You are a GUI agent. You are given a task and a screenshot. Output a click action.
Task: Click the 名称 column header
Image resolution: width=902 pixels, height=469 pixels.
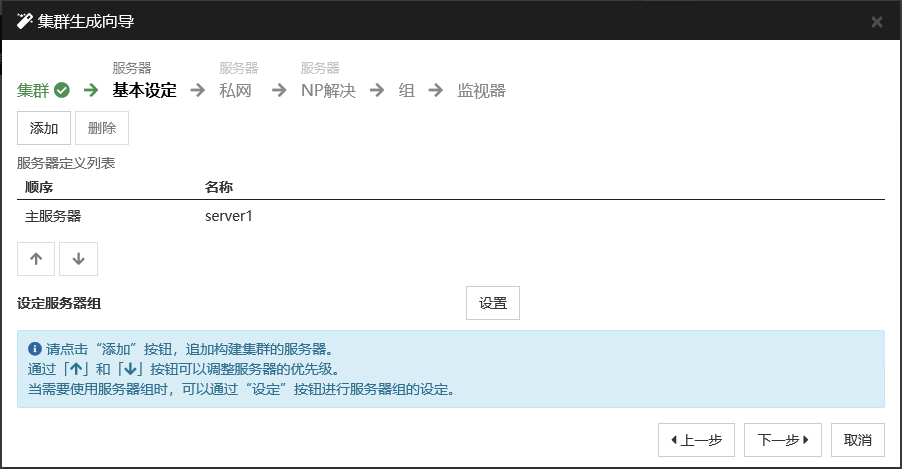219,187
